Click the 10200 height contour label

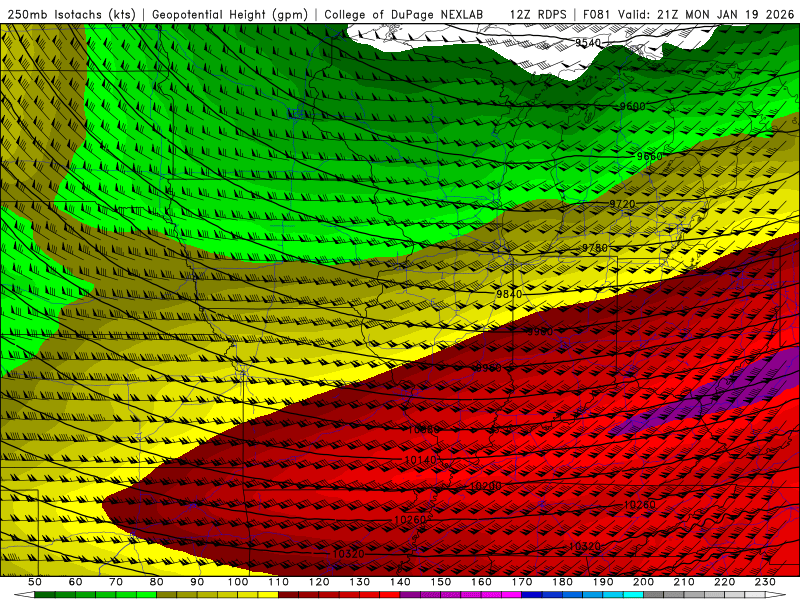click(x=485, y=486)
